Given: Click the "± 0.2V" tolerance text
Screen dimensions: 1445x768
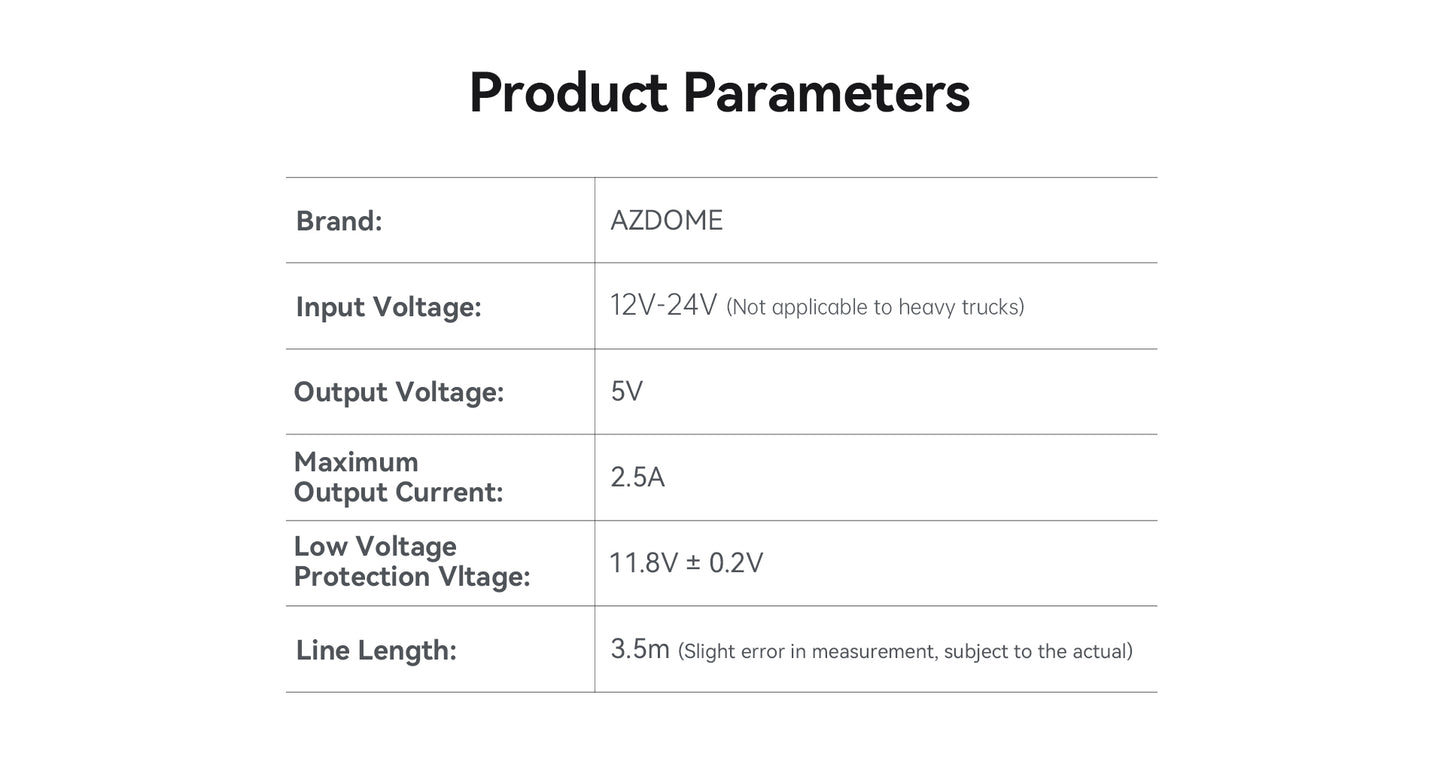Looking at the screenshot, I should coord(725,563).
